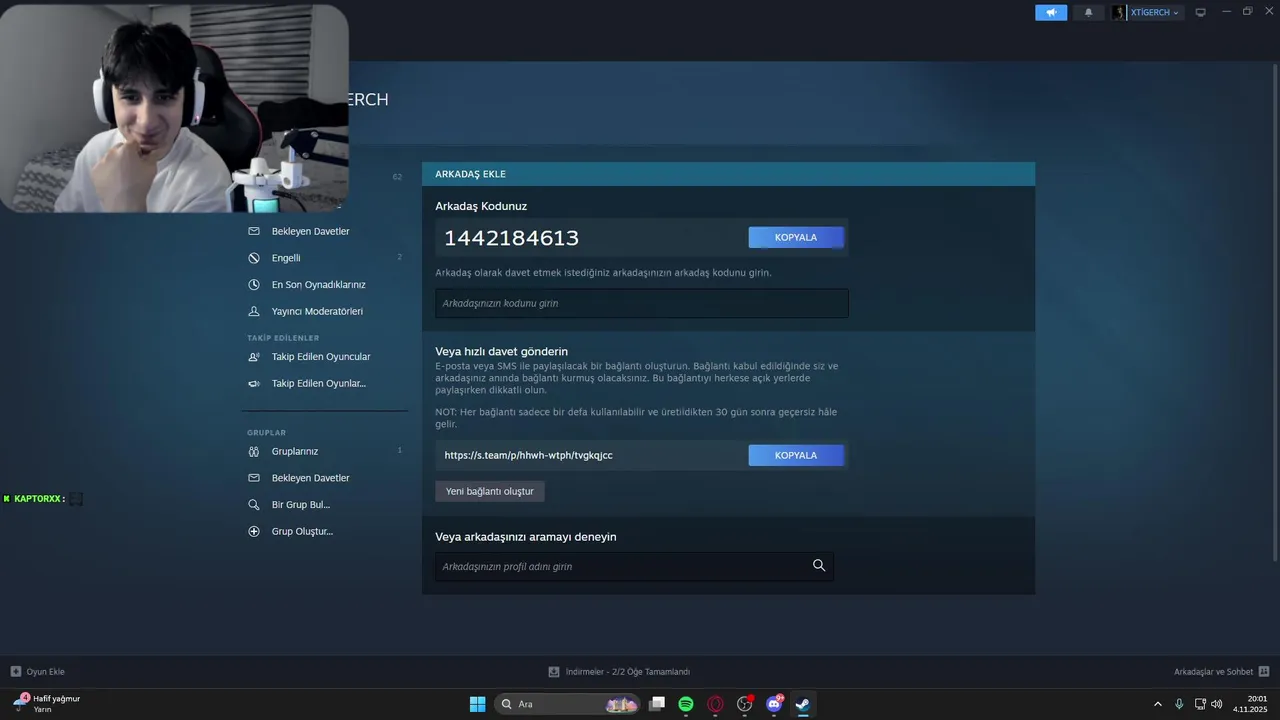This screenshot has width=1280, height=720.
Task: Click the shield icon beside Yayıncı Moderatörleri
Action: tap(254, 311)
